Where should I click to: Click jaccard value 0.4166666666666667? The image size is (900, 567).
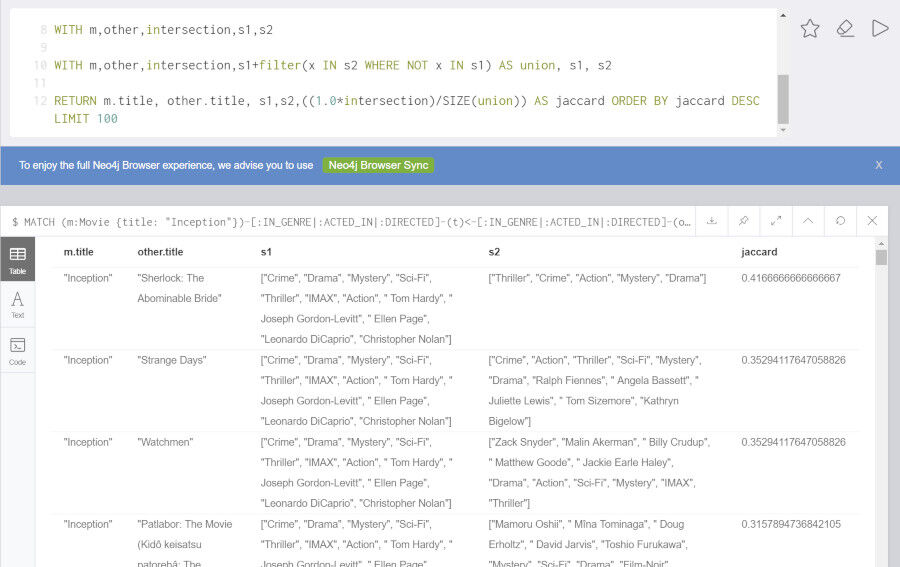click(x=790, y=278)
